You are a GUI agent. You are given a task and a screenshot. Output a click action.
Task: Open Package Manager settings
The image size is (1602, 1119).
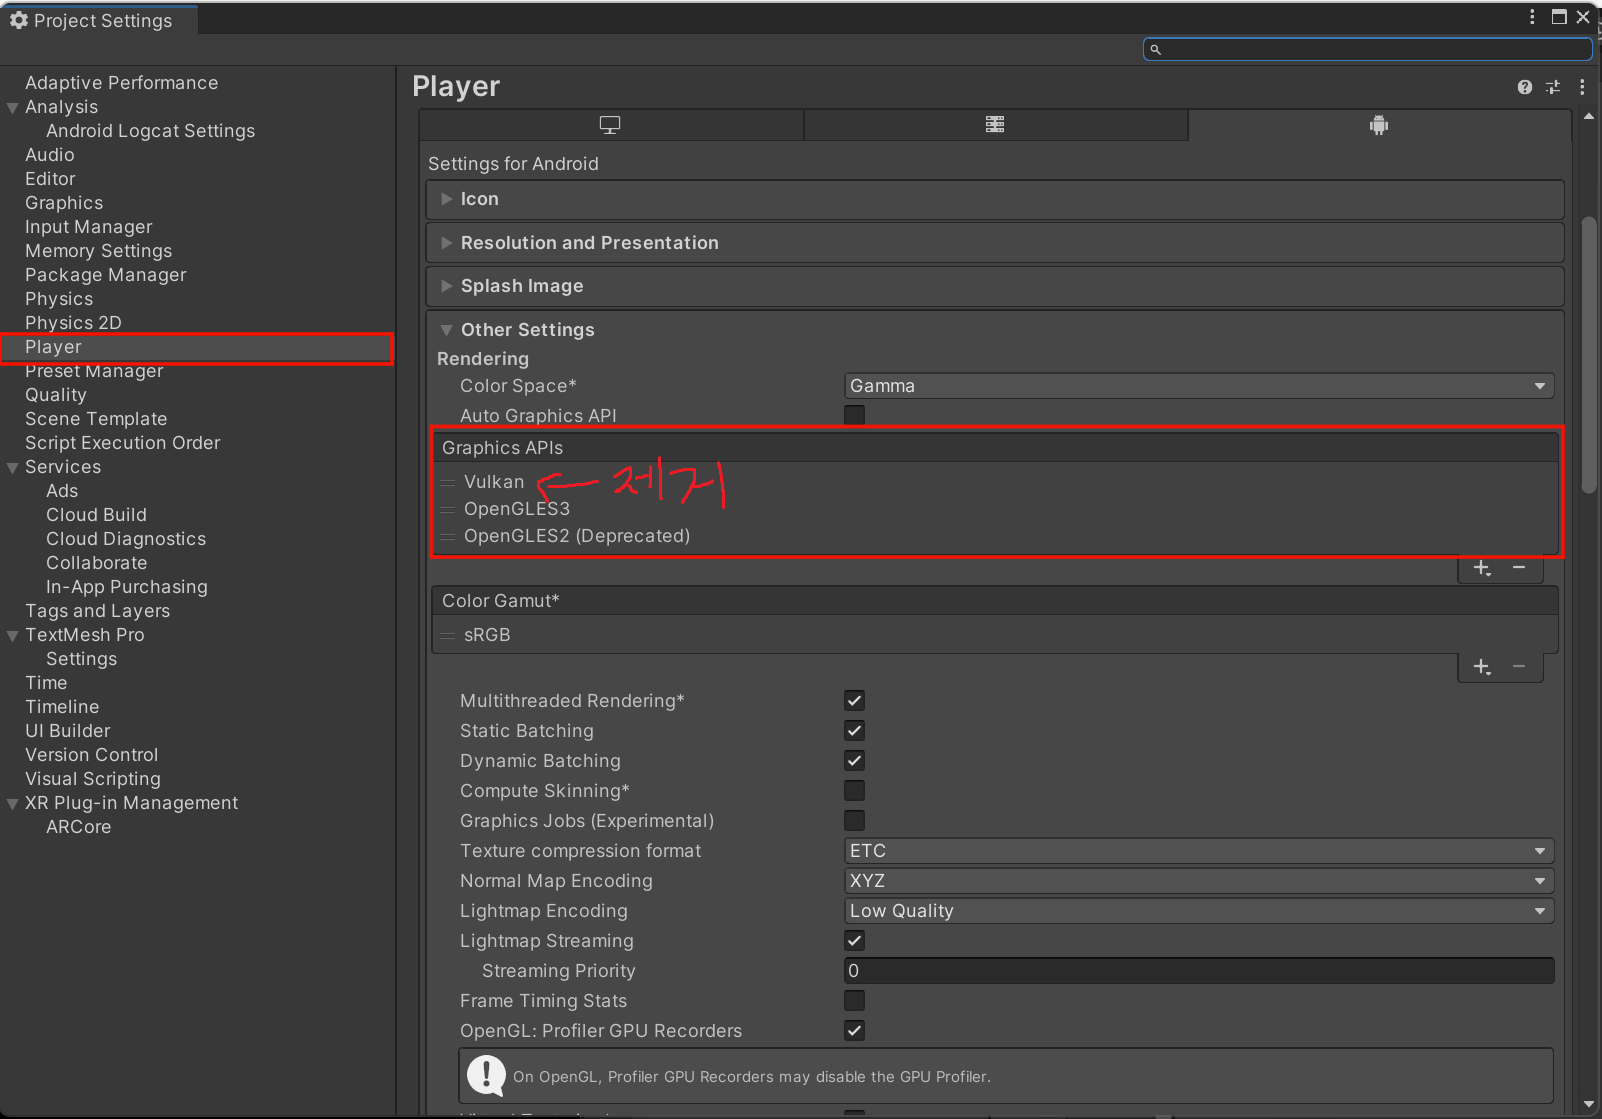pyautogui.click(x=106, y=275)
